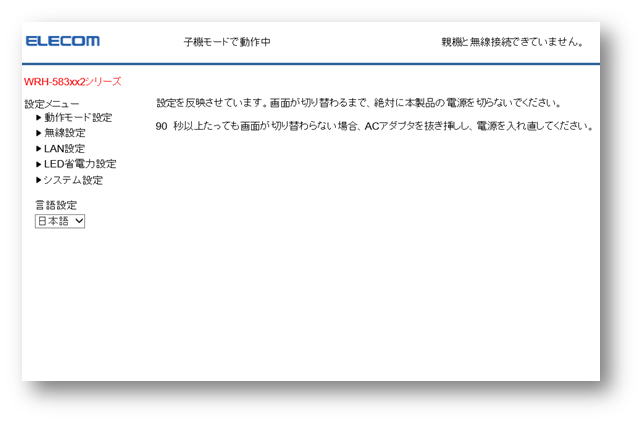Click the 子機モードで動作中 status text
Viewport: 642px width, 423px height.
coord(227,42)
